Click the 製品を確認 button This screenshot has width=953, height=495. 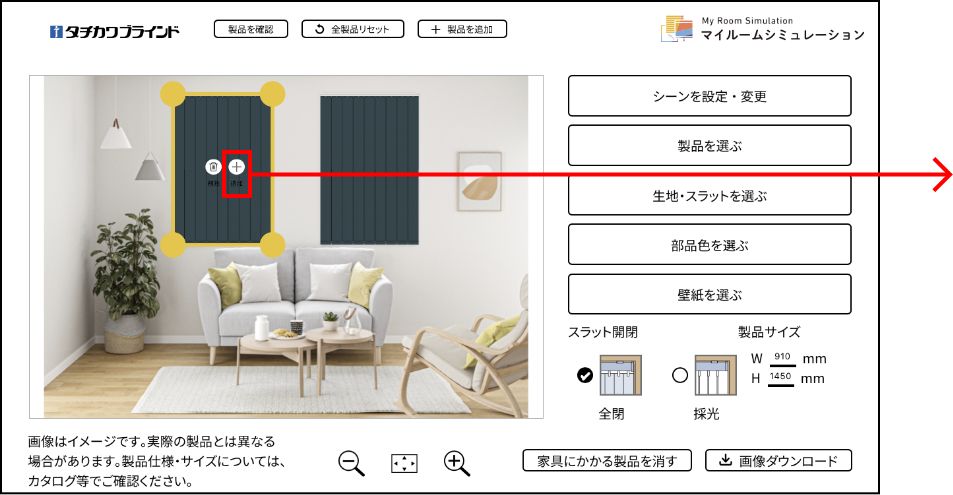[250, 29]
